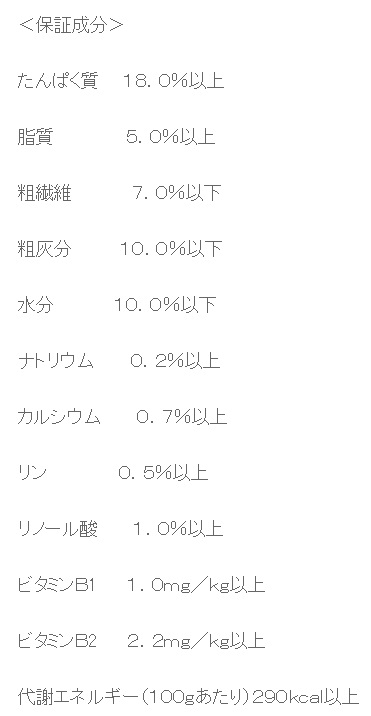Click the 脂質 label
Viewport: 371px width, 716px height.
pos(35,137)
